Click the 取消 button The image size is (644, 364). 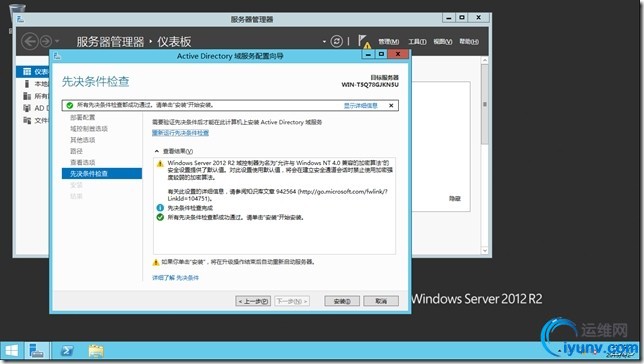[381, 301]
